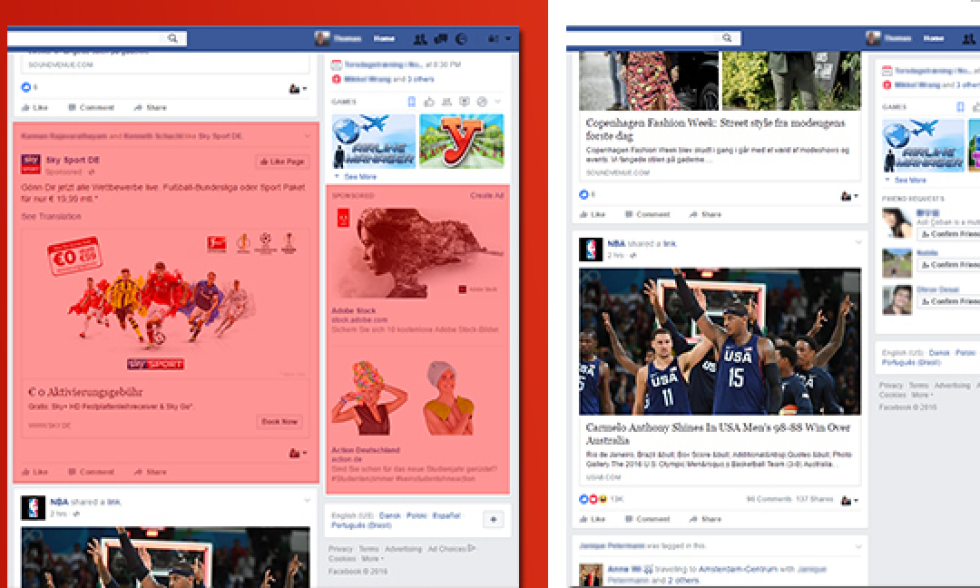Expand NBA post options in left window
The image size is (980, 588).
pyautogui.click(x=307, y=501)
